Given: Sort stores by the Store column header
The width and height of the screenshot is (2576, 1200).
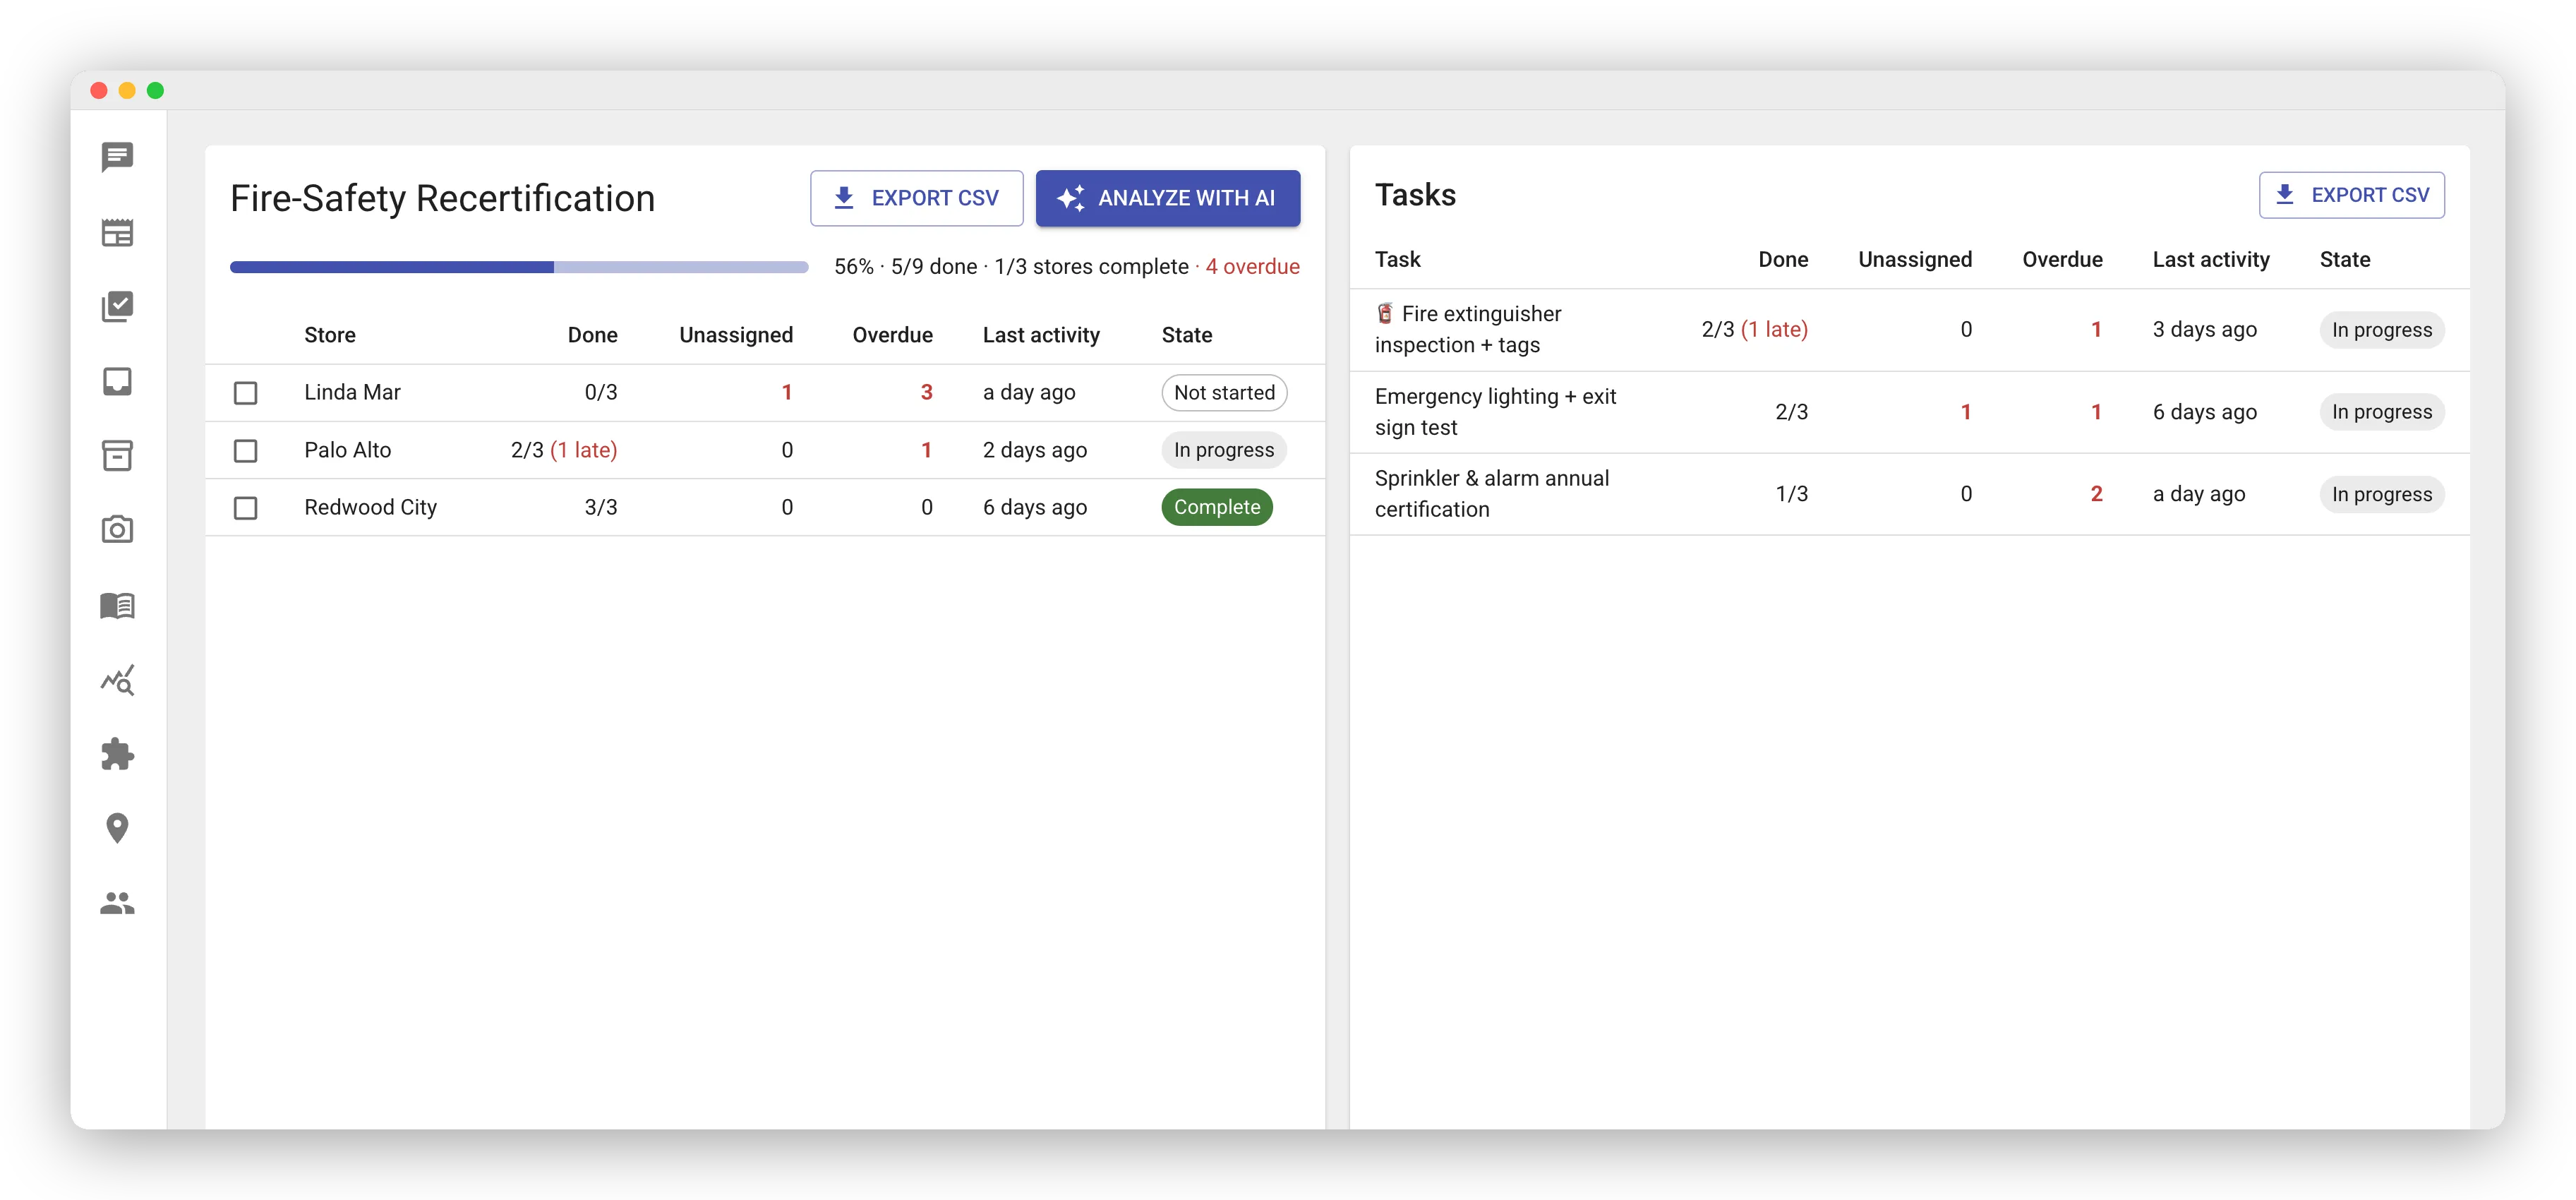Looking at the screenshot, I should [x=330, y=335].
